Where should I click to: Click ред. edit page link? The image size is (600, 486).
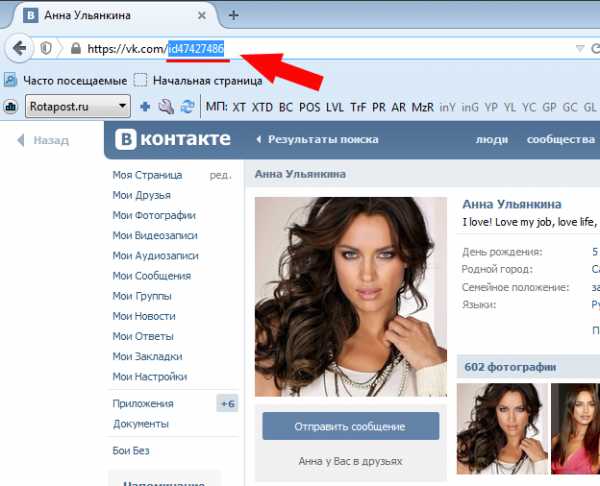(220, 175)
